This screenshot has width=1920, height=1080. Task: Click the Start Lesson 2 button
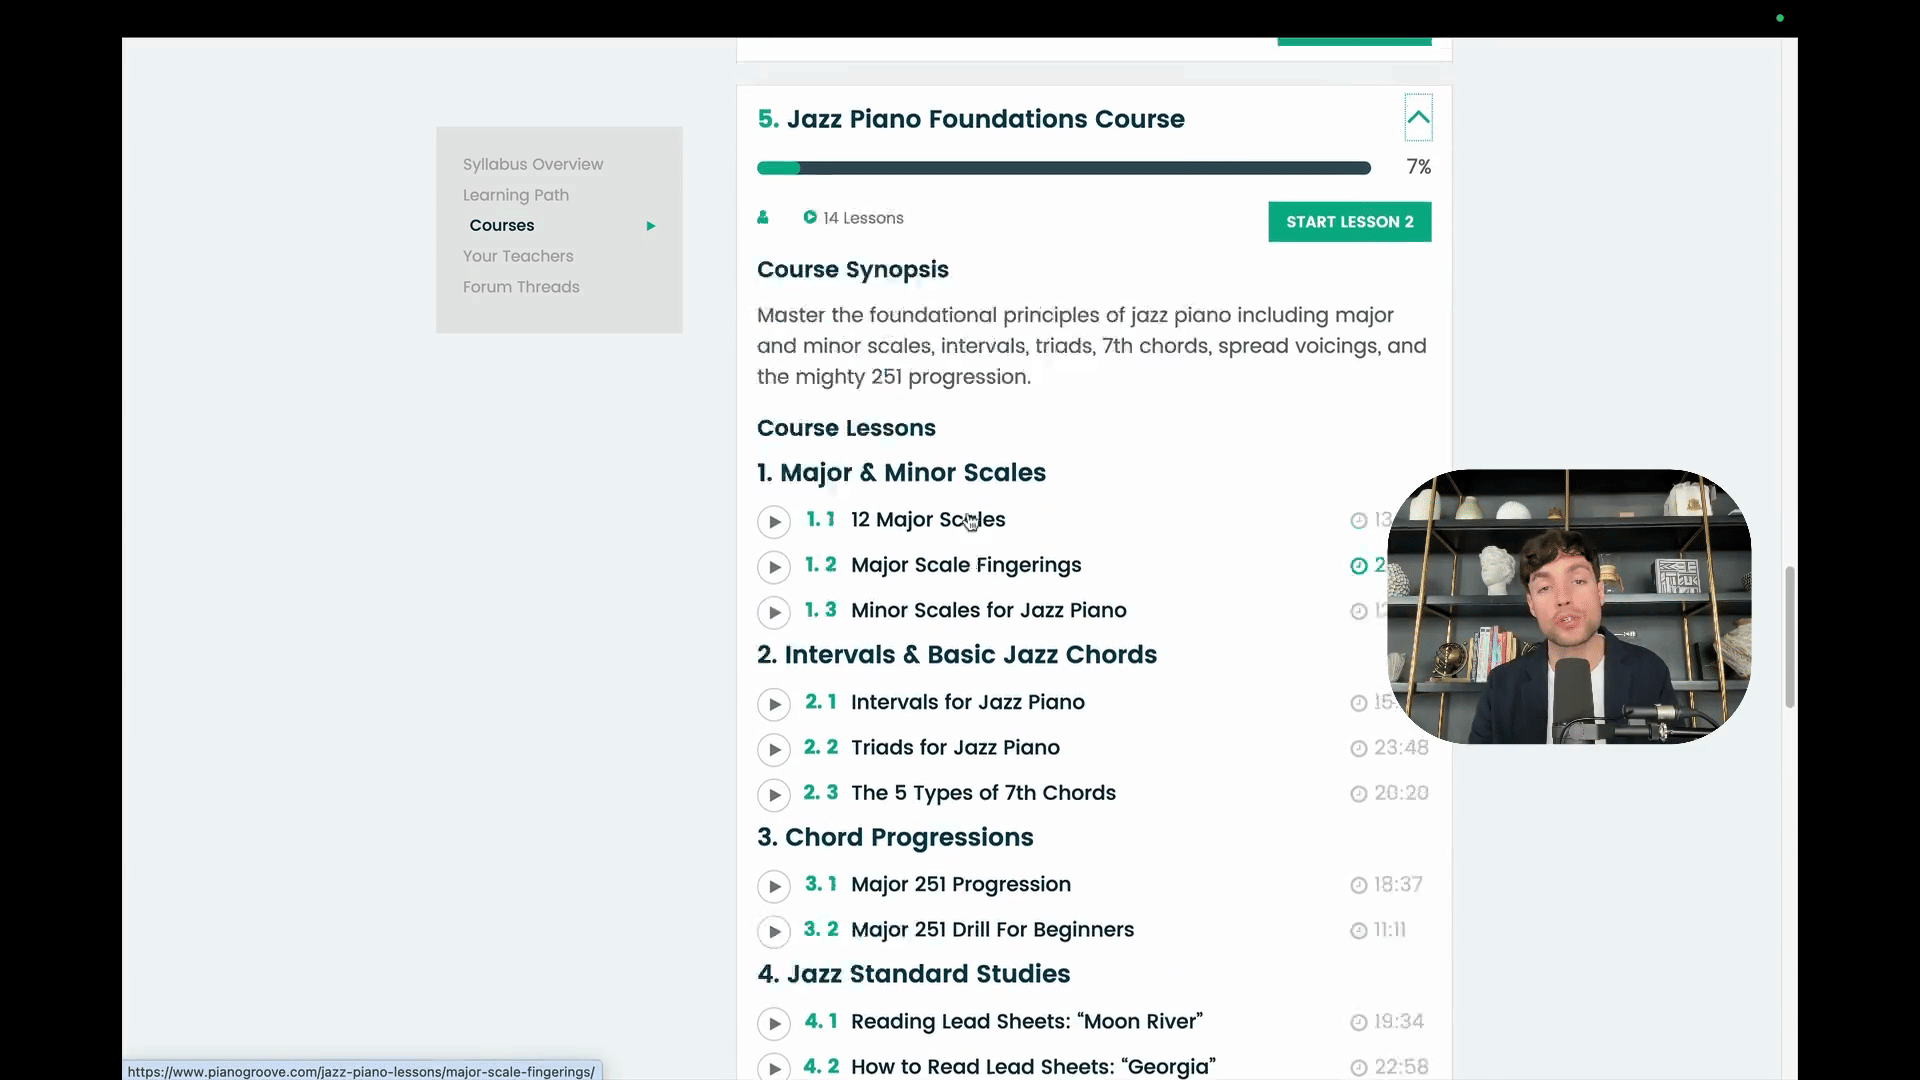click(1349, 222)
